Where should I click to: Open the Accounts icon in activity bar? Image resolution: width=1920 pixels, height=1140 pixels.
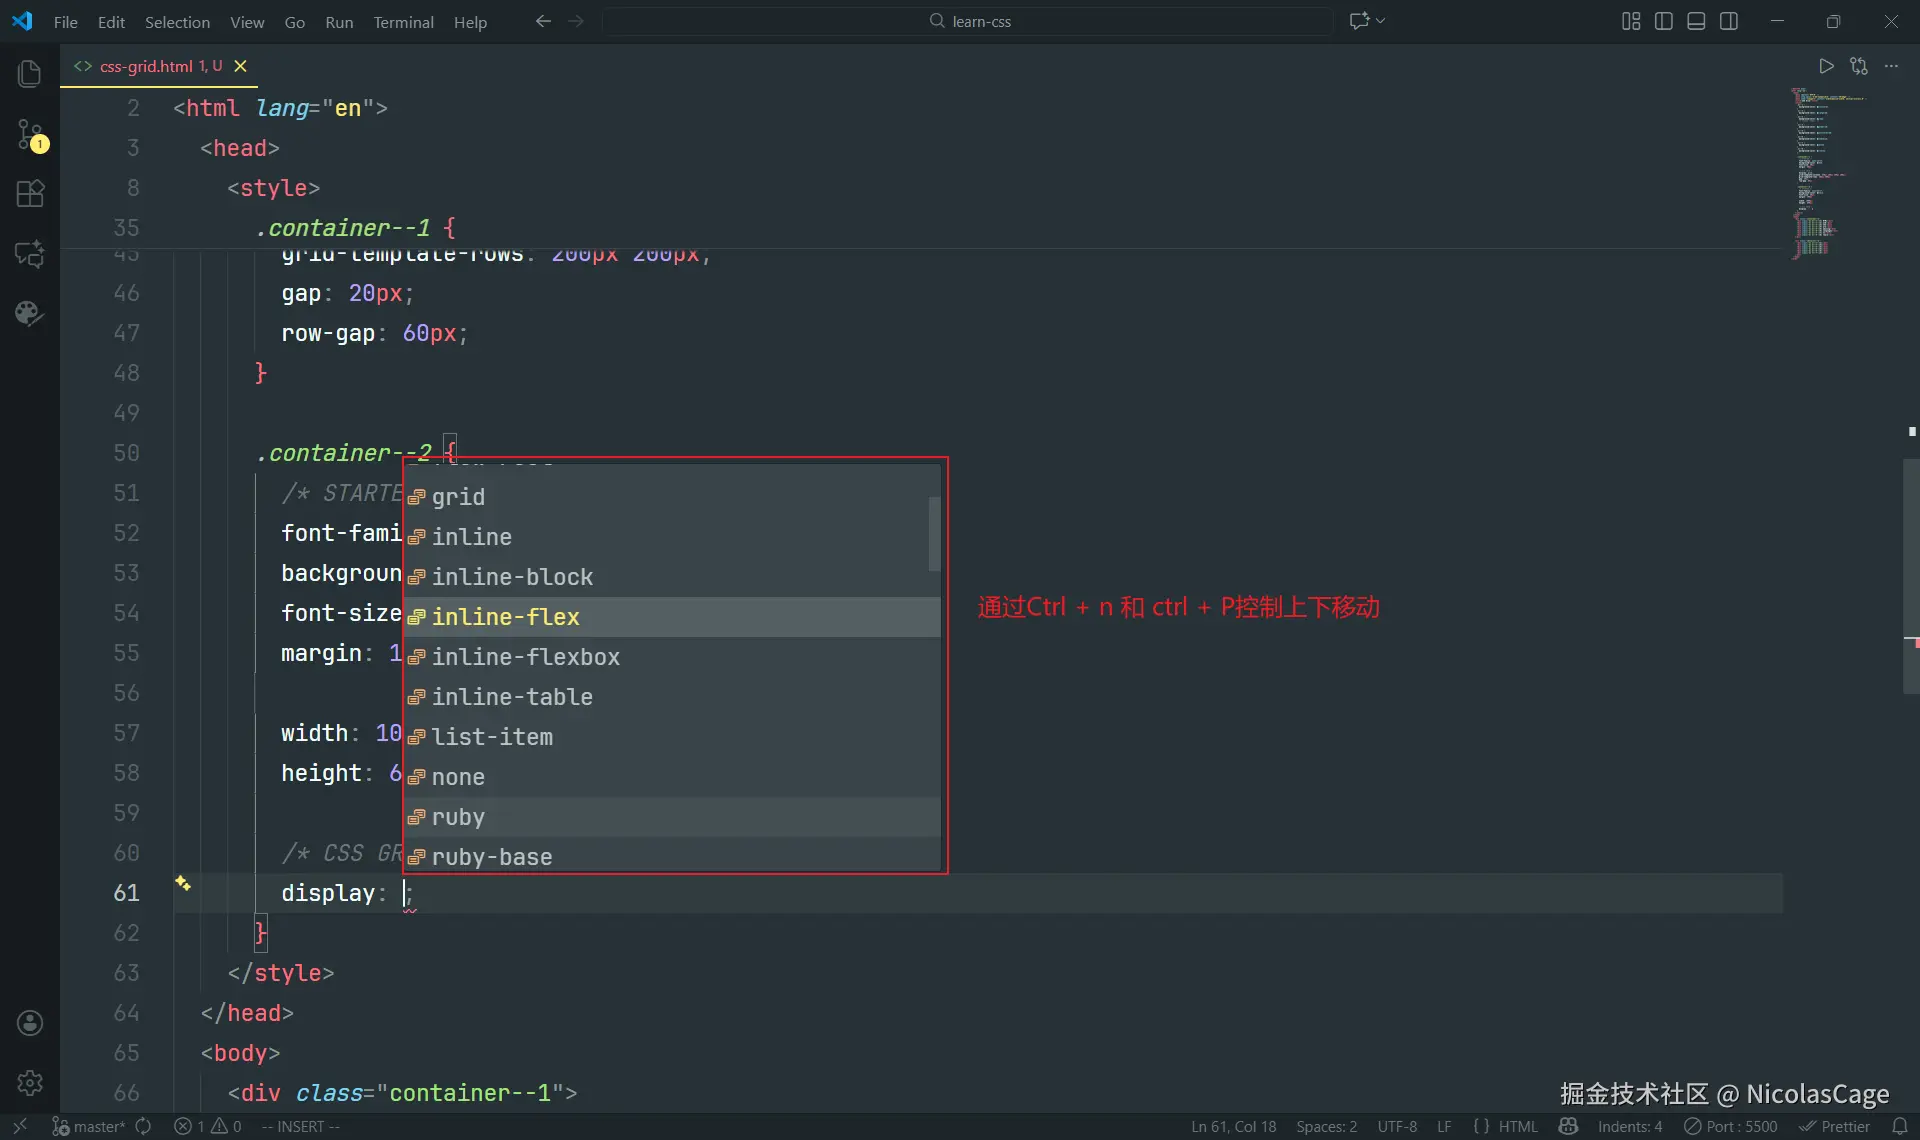point(30,1022)
